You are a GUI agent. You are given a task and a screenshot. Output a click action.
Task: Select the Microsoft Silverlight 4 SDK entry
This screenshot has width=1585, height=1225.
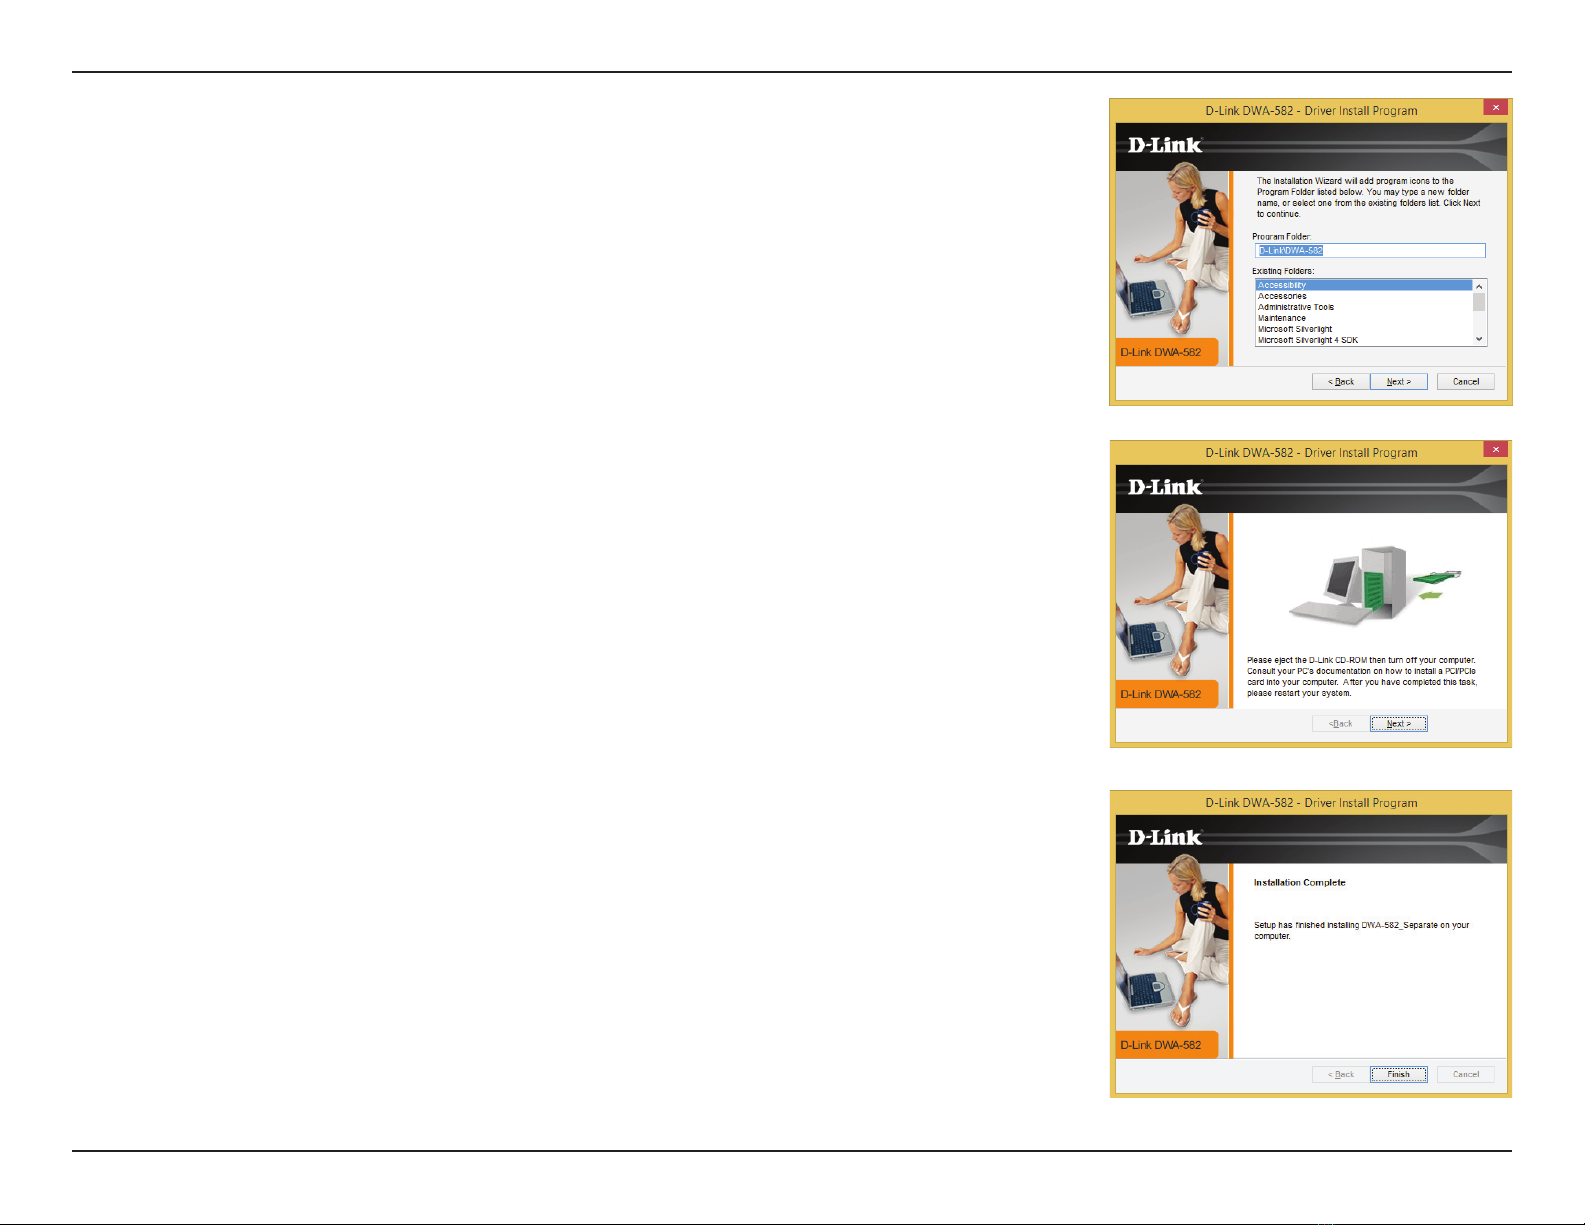tap(1364, 340)
